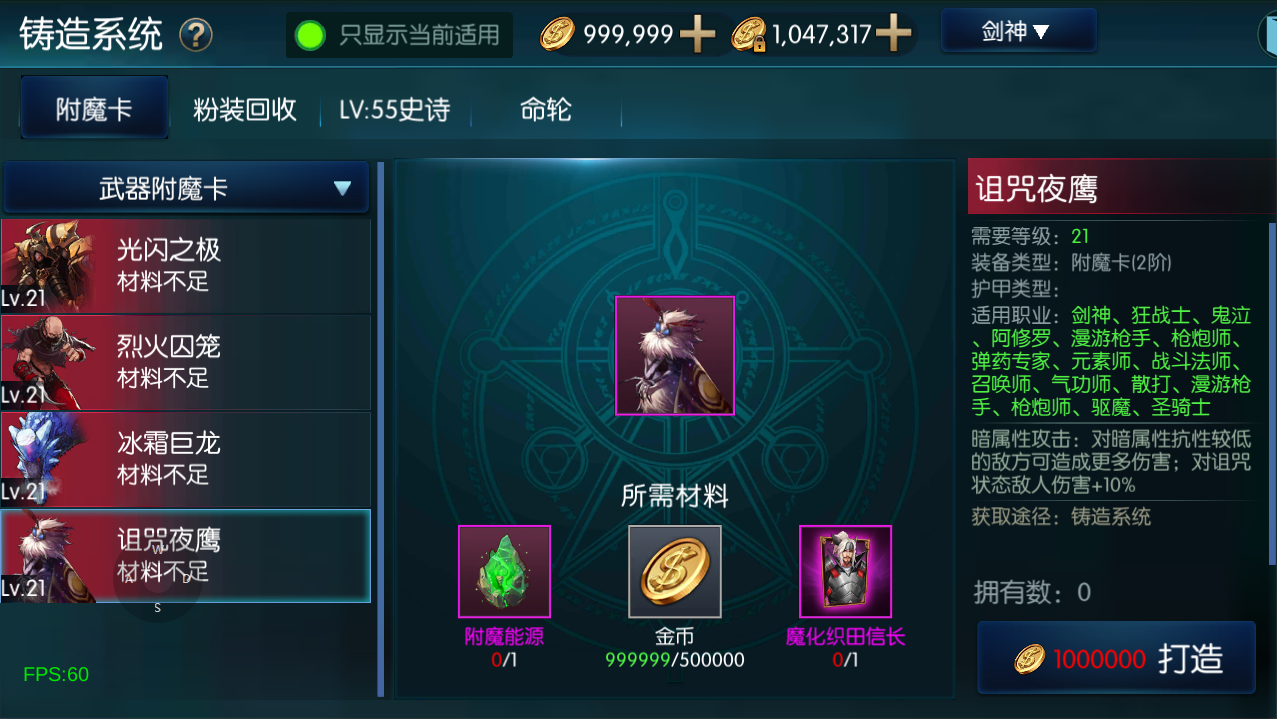The height and width of the screenshot is (719, 1277).
Task: Open the 命轮 tab
Action: pyautogui.click(x=546, y=109)
